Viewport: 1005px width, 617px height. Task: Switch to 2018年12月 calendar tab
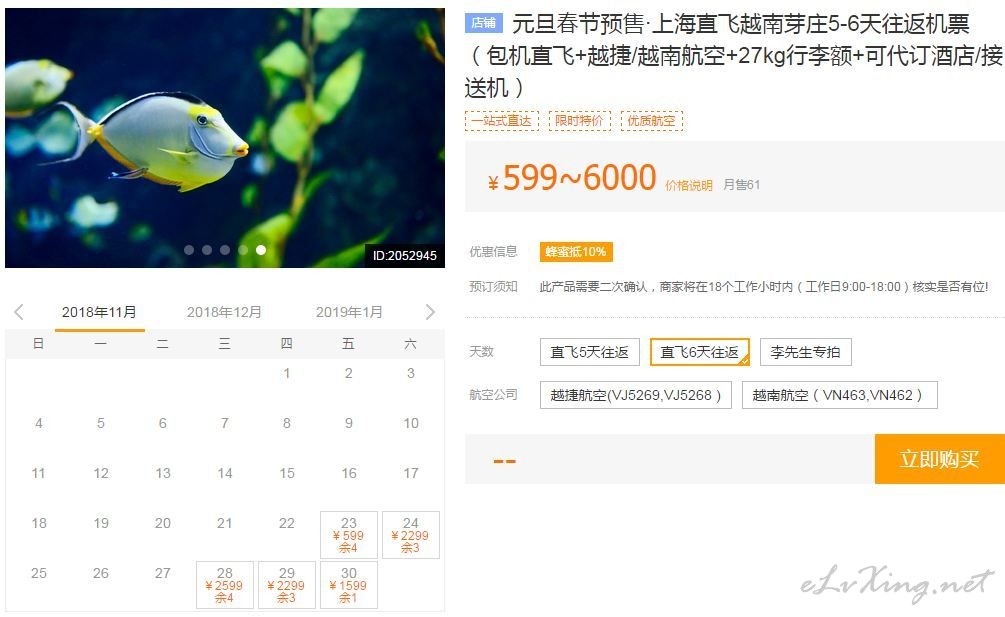click(224, 312)
